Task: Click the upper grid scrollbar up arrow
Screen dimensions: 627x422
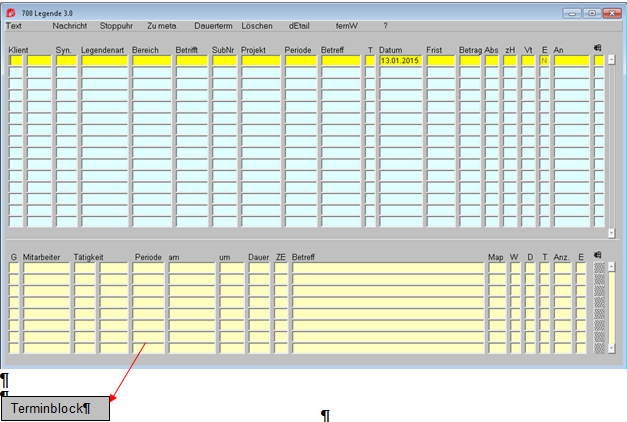Action: pyautogui.click(x=611, y=60)
